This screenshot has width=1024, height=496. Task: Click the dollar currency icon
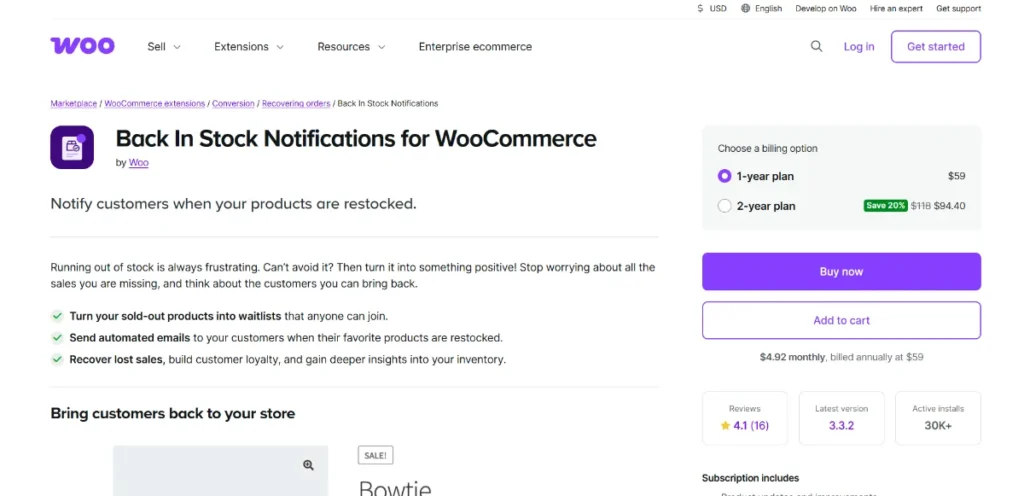pos(700,8)
